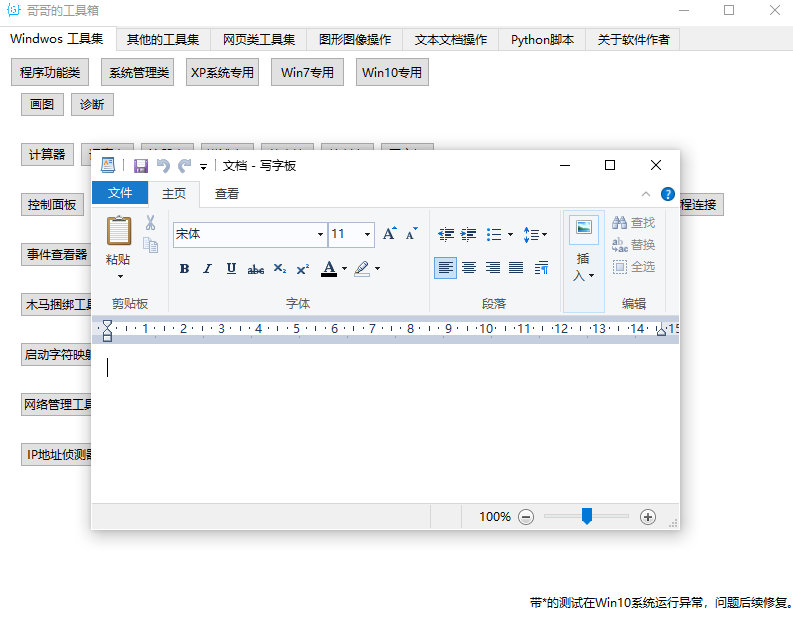Switch to the 查看 ribbon tab
Screen dimensions: 793x621
[x=227, y=194]
